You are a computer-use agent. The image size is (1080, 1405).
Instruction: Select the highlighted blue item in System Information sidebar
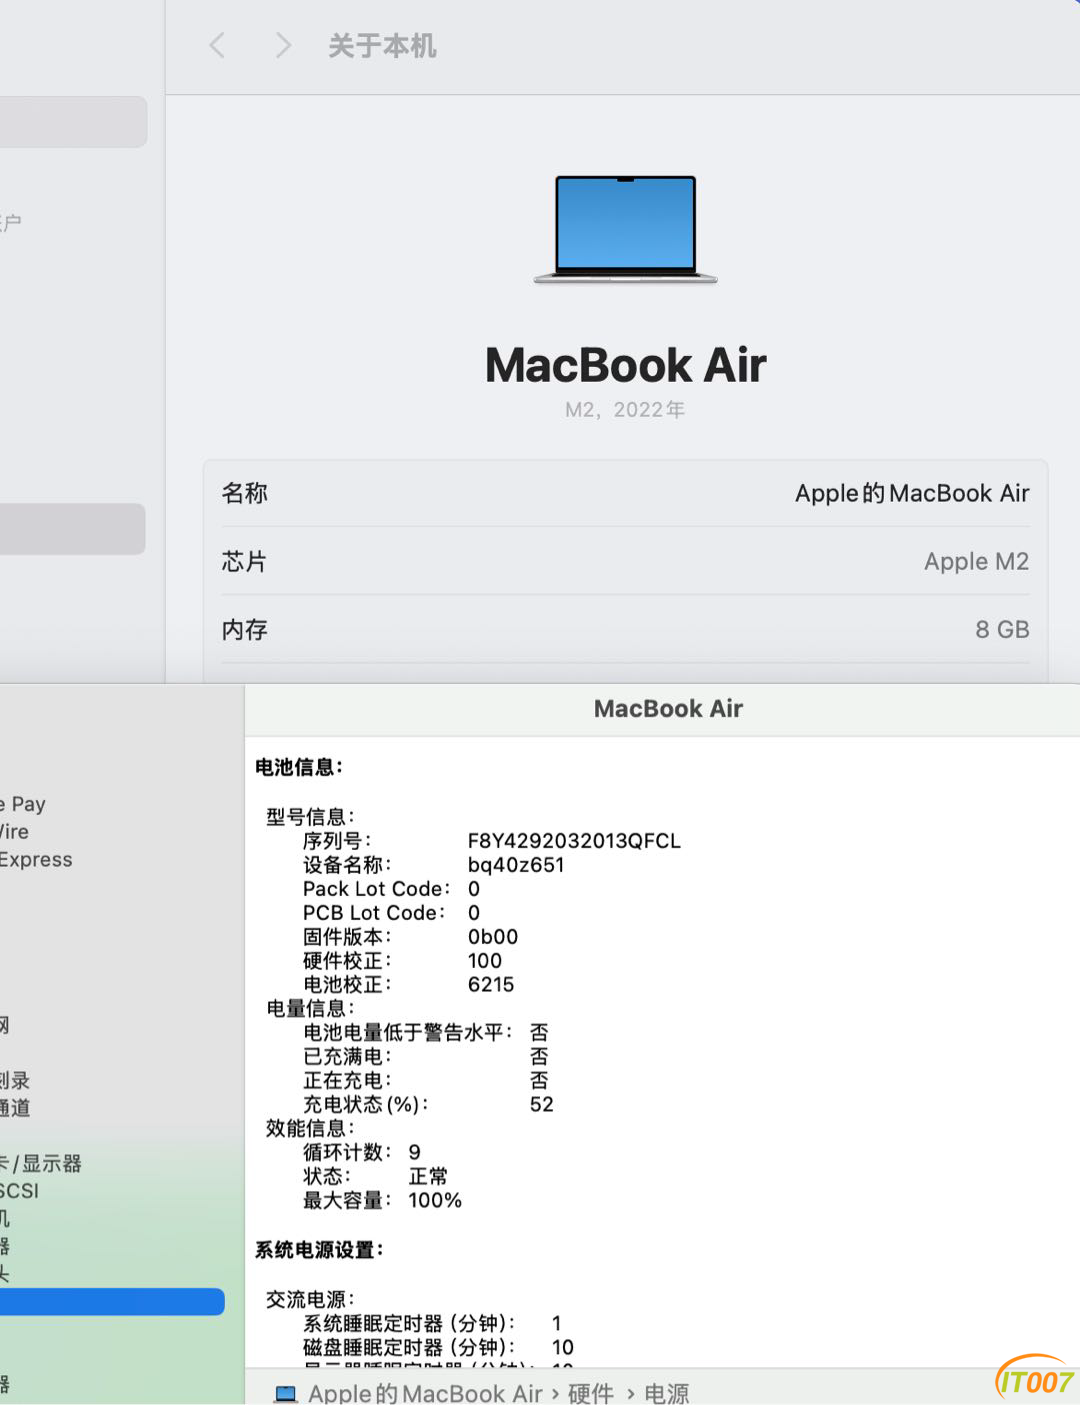[x=112, y=1301]
